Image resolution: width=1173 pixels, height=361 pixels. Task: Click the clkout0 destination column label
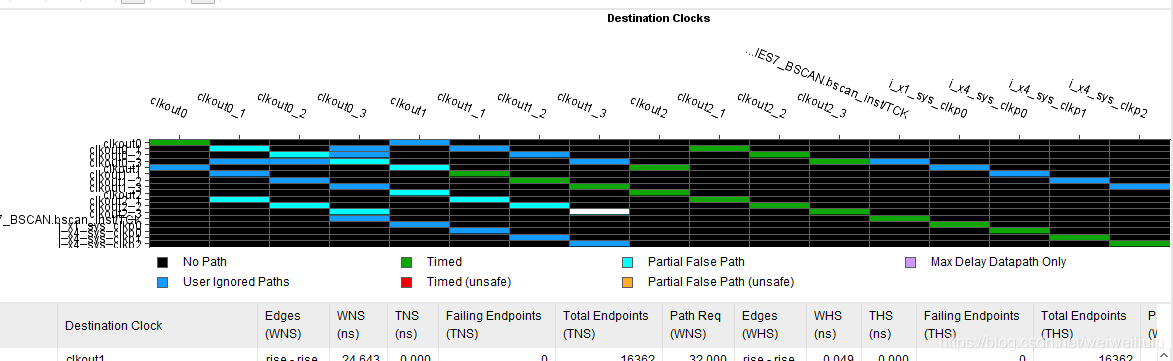(x=169, y=107)
